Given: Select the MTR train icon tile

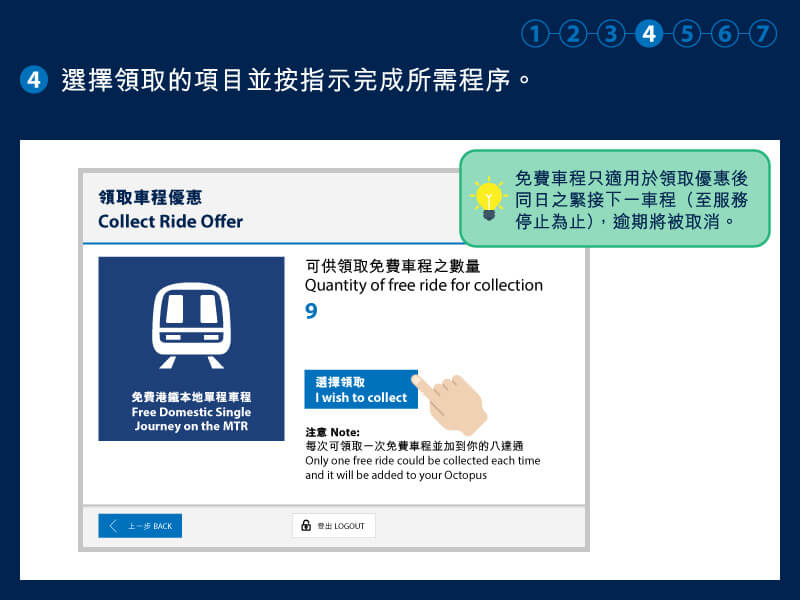Looking at the screenshot, I should 191,348.
